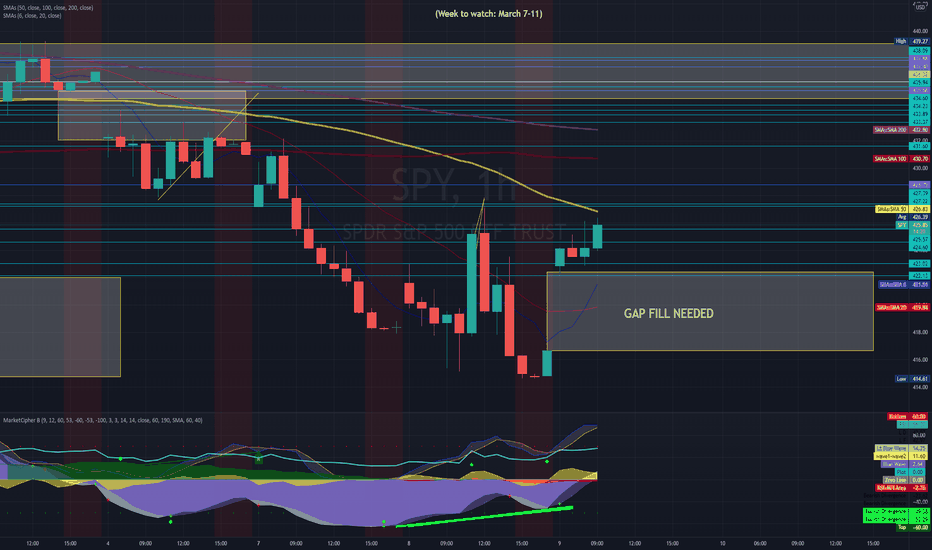The height and width of the screenshot is (550, 932).
Task: Click the red SMA 20 price label
Action: pos(902,307)
